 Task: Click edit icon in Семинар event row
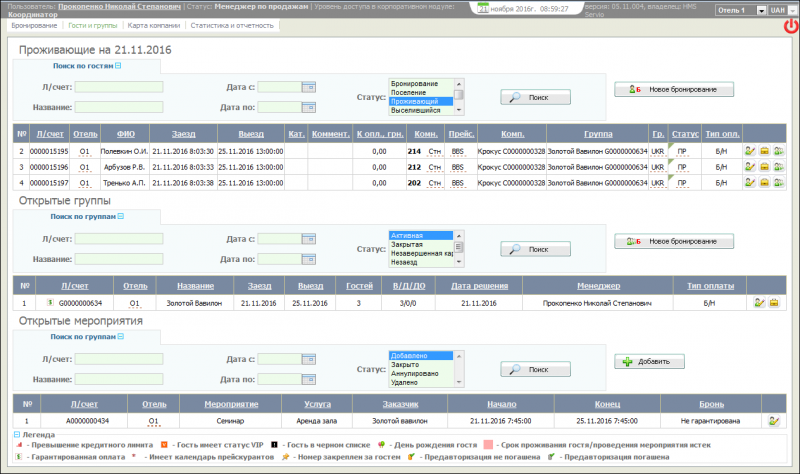pos(771,422)
